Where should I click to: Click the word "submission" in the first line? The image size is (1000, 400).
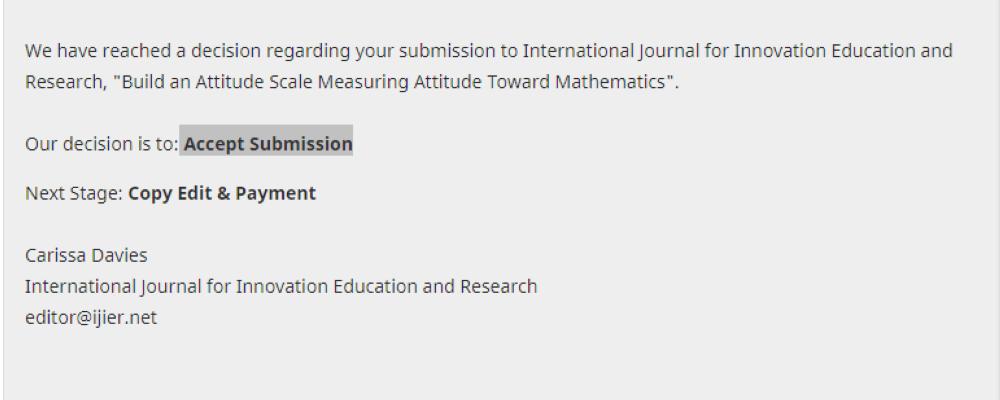pyautogui.click(x=453, y=50)
